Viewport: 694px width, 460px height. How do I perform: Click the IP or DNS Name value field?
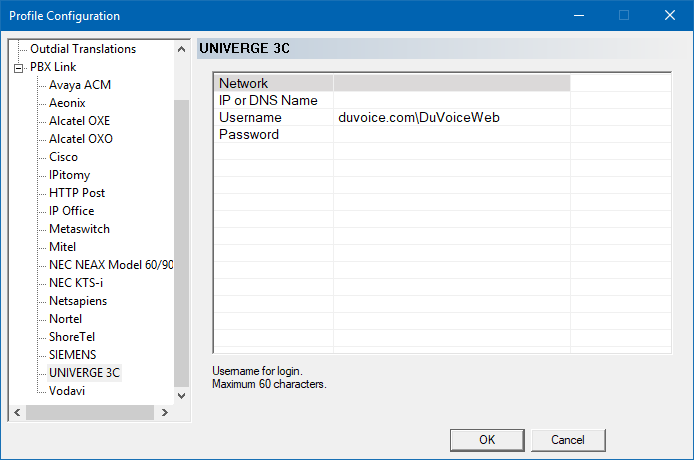[452, 100]
